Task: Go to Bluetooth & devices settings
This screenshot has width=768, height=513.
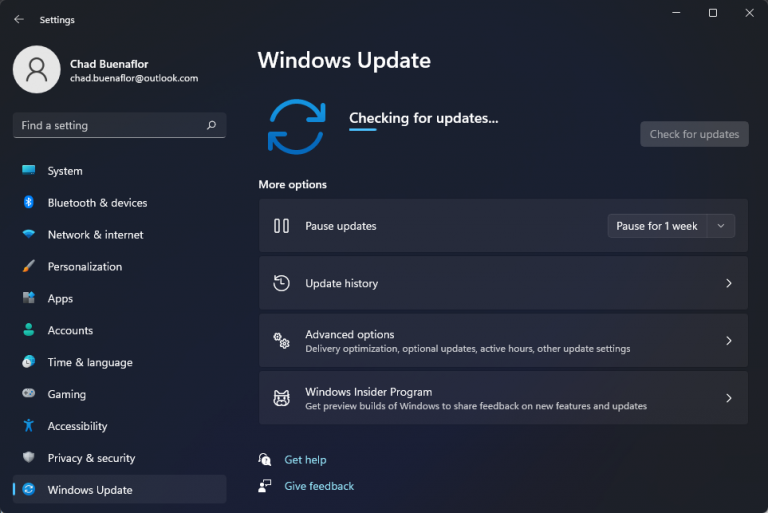Action: tap(120, 203)
